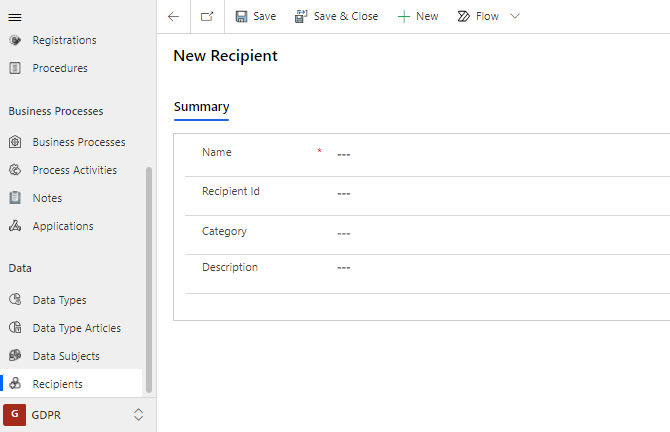Open Registrations in the sidebar
This screenshot has width=670, height=432.
[64, 40]
